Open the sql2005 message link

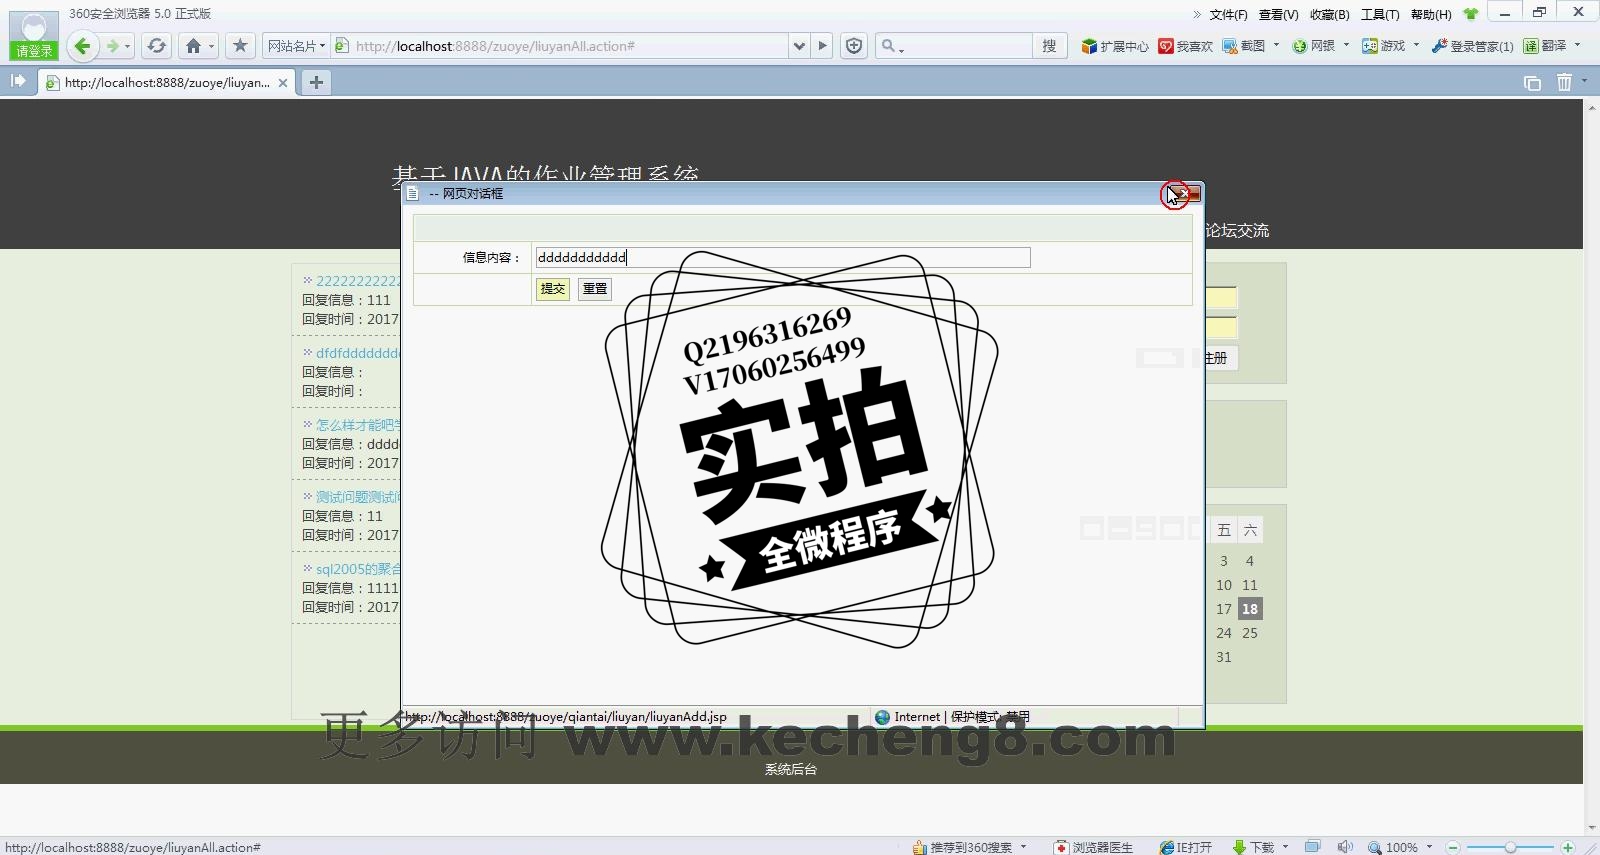pos(357,569)
